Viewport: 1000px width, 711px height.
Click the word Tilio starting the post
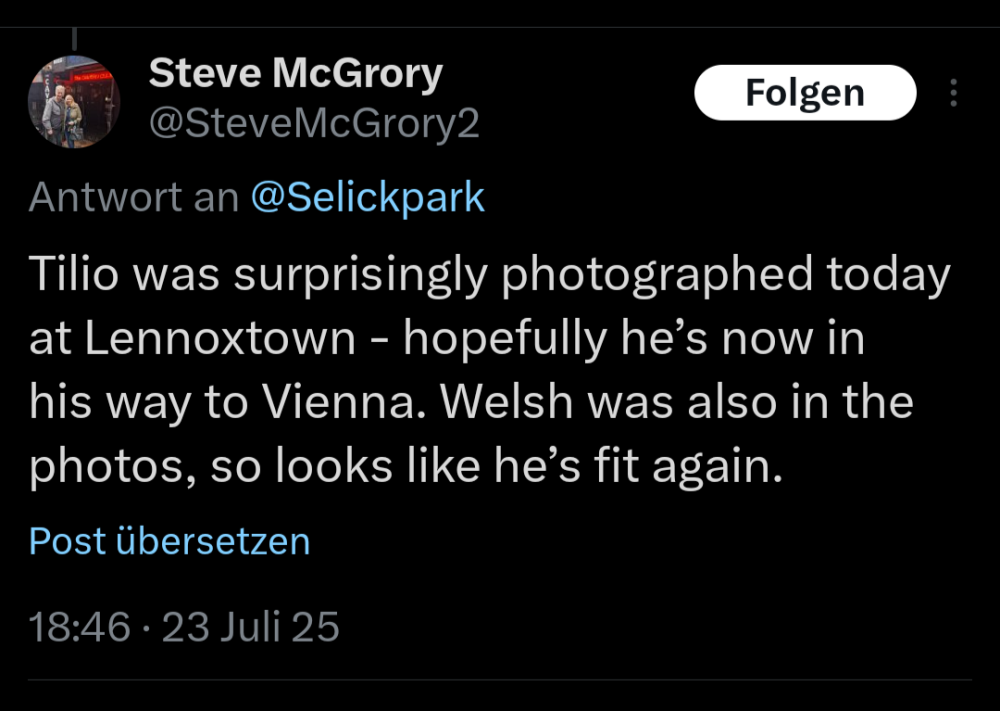pyautogui.click(x=72, y=276)
